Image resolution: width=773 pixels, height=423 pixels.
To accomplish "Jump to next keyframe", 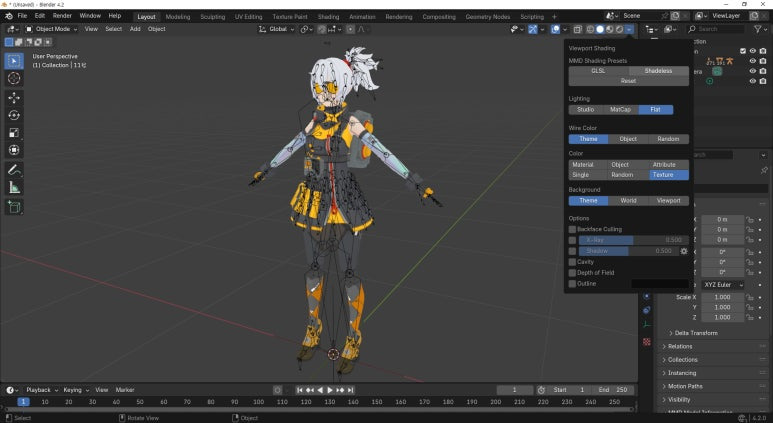I will pos(340,390).
